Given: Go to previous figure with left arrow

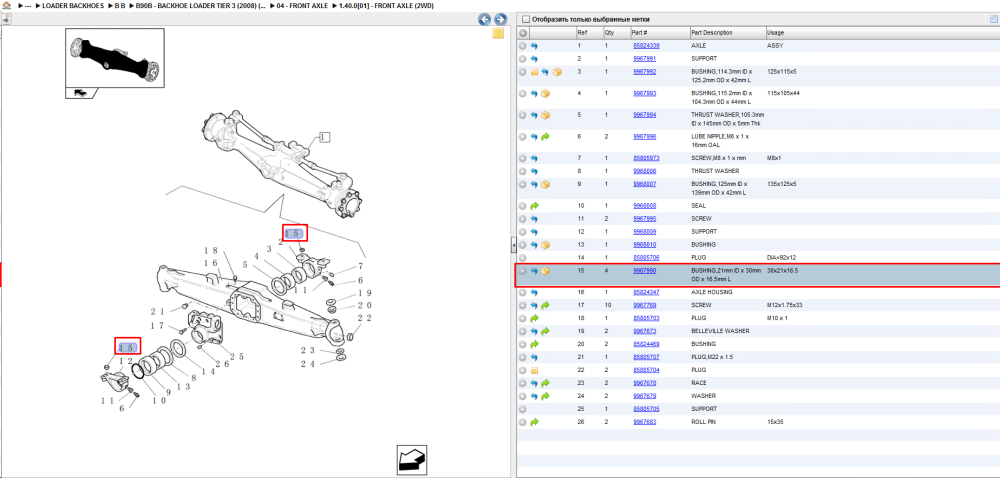Looking at the screenshot, I should pos(485,19).
